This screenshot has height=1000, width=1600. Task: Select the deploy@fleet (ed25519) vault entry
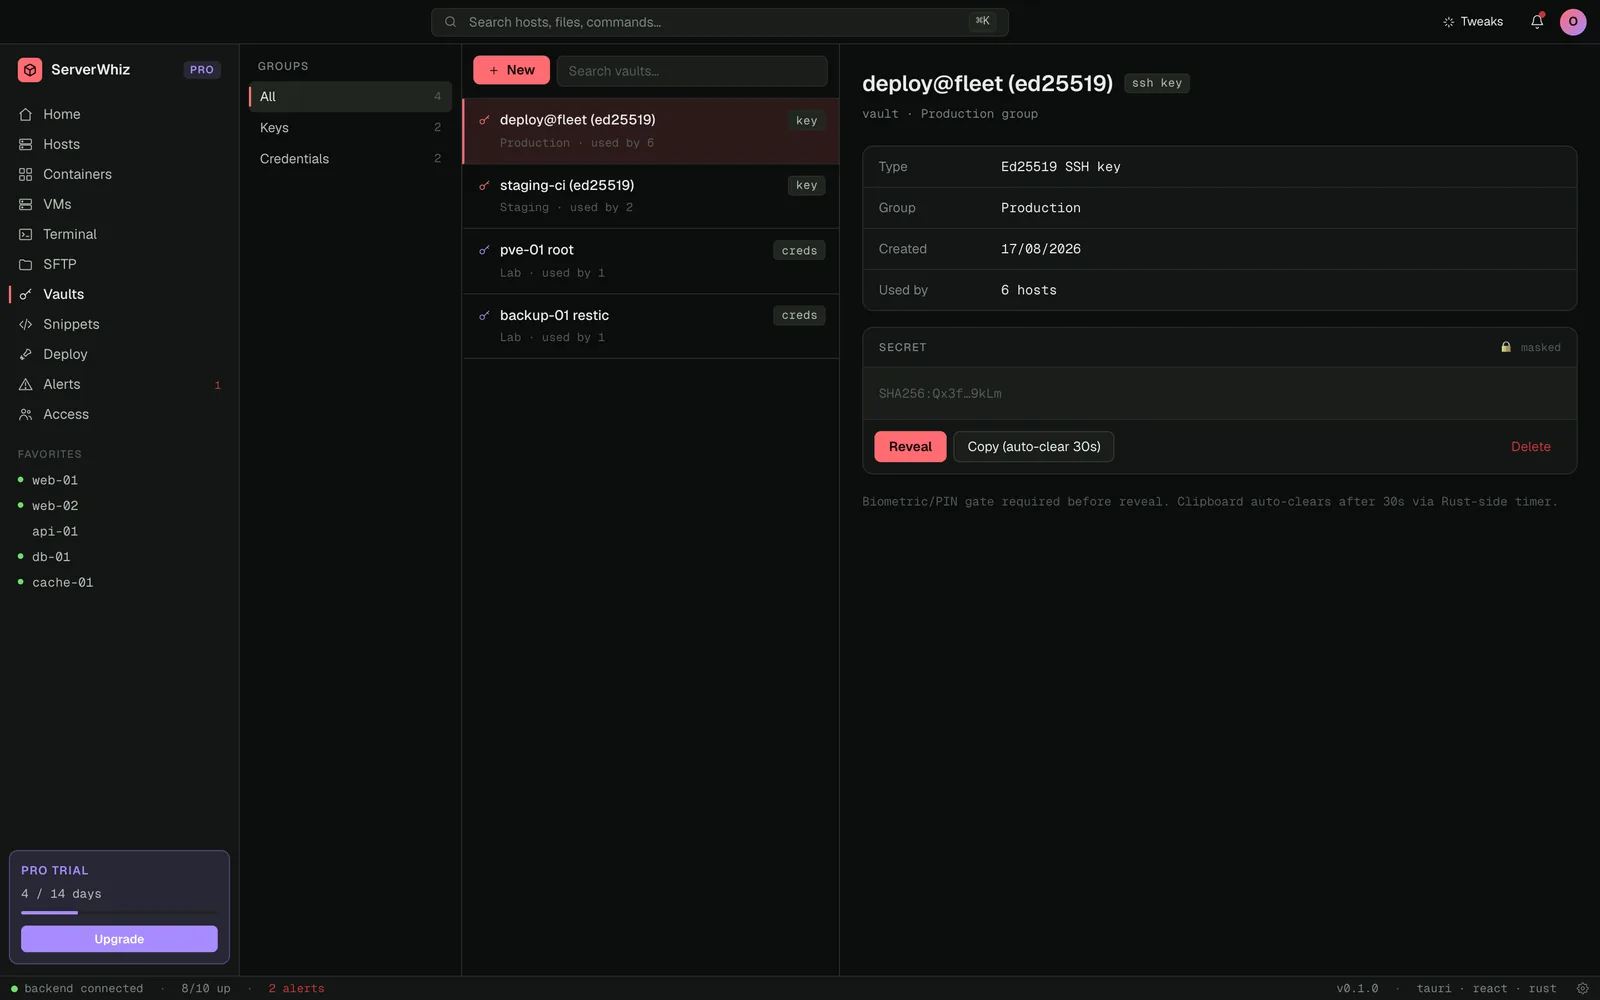click(x=650, y=131)
